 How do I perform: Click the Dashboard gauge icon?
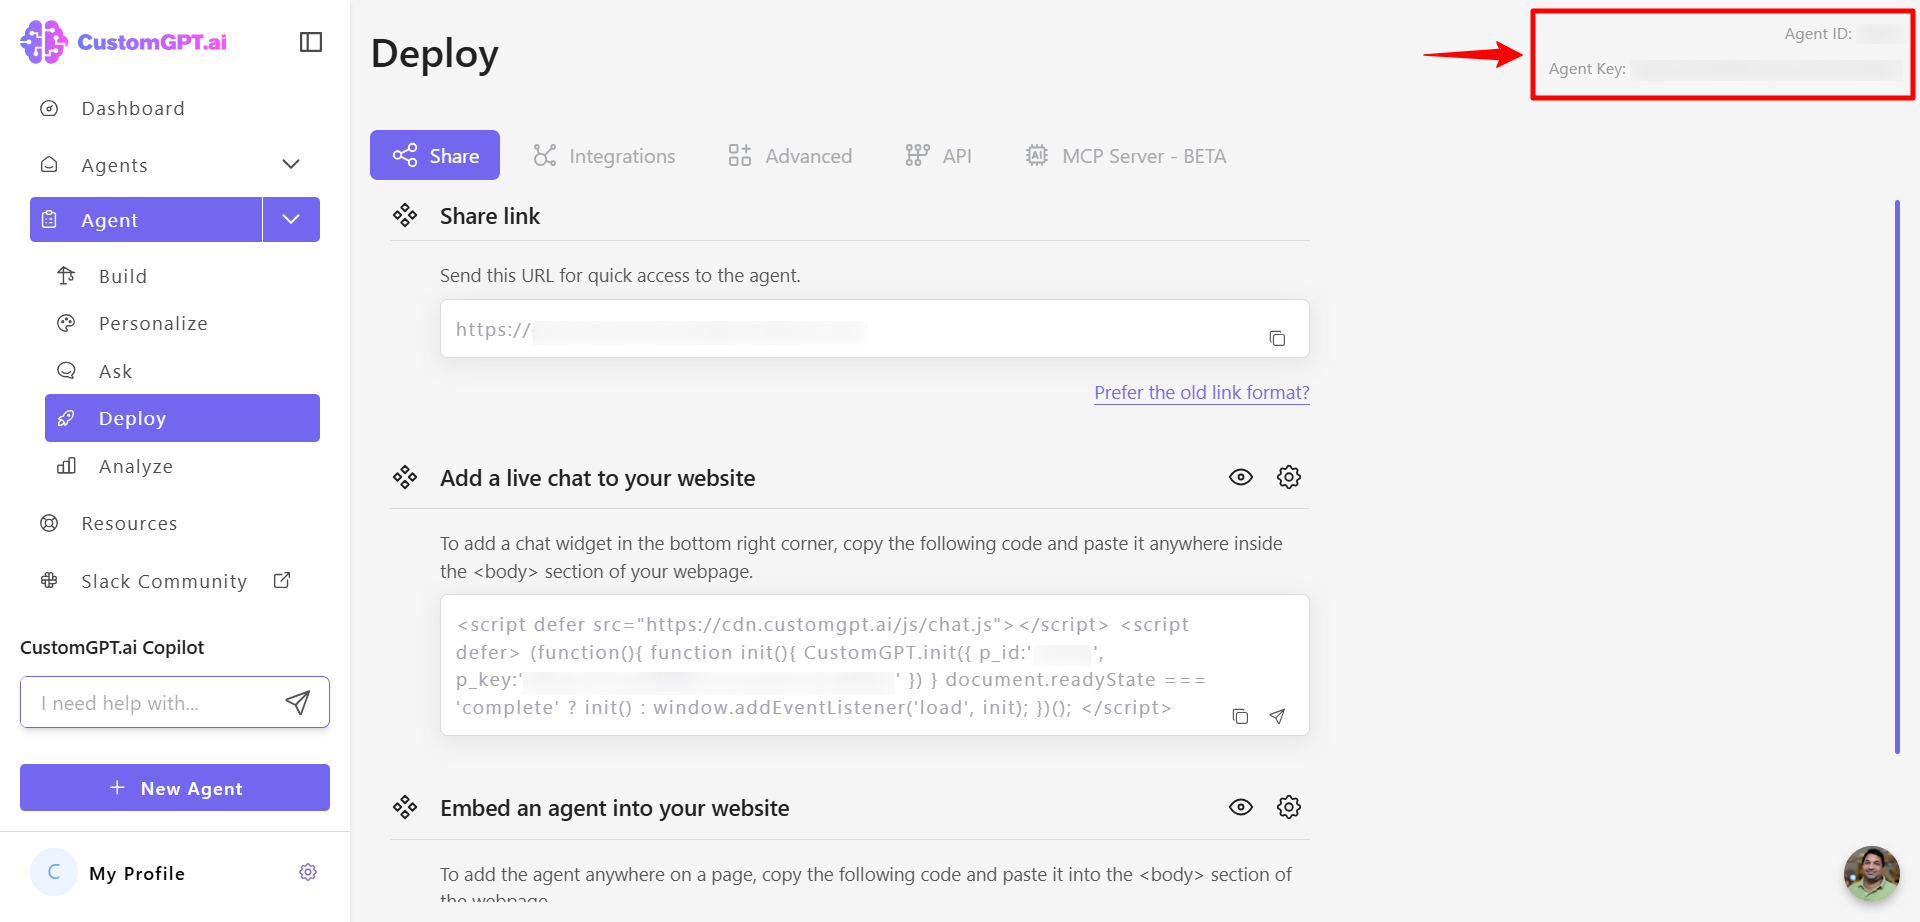(49, 108)
